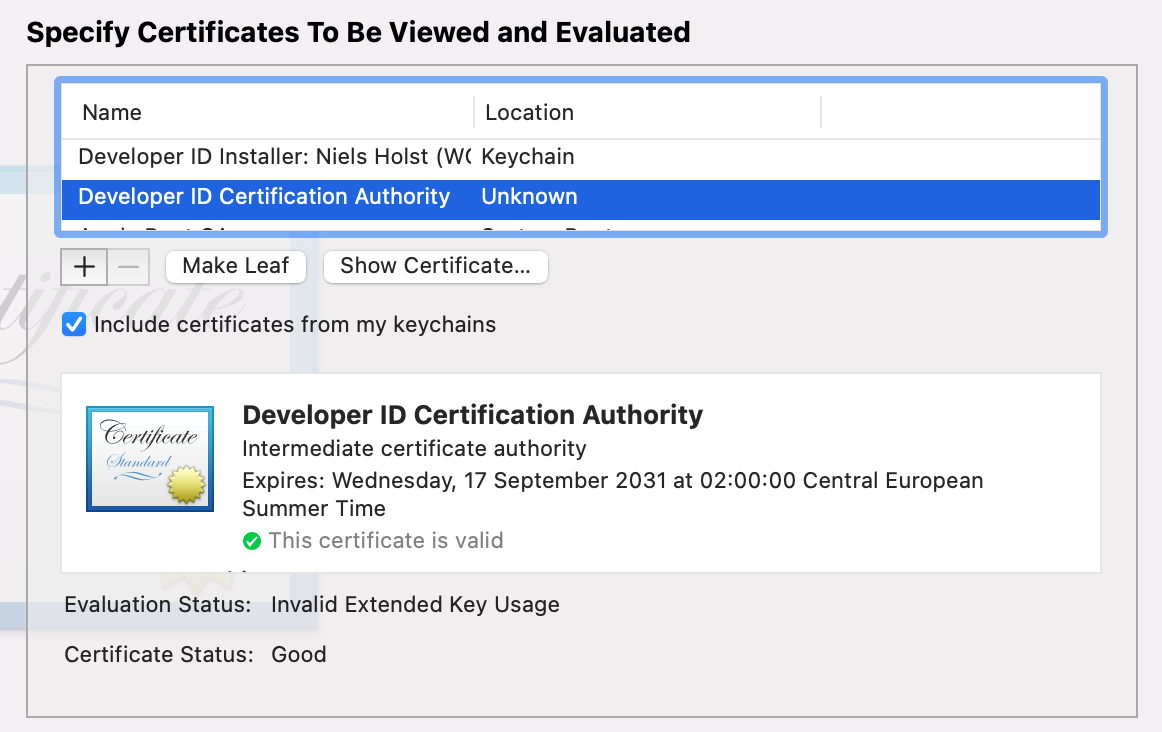Image resolution: width=1162 pixels, height=732 pixels.
Task: Click the bold Developer ID Certification Authority title
Action: [x=472, y=415]
